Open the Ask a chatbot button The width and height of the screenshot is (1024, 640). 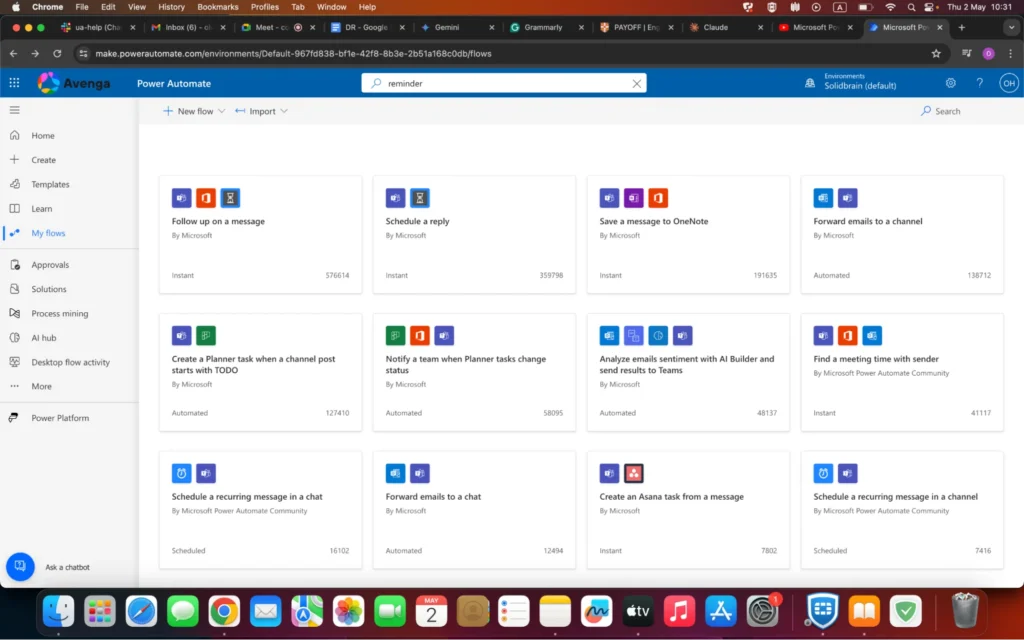20,566
